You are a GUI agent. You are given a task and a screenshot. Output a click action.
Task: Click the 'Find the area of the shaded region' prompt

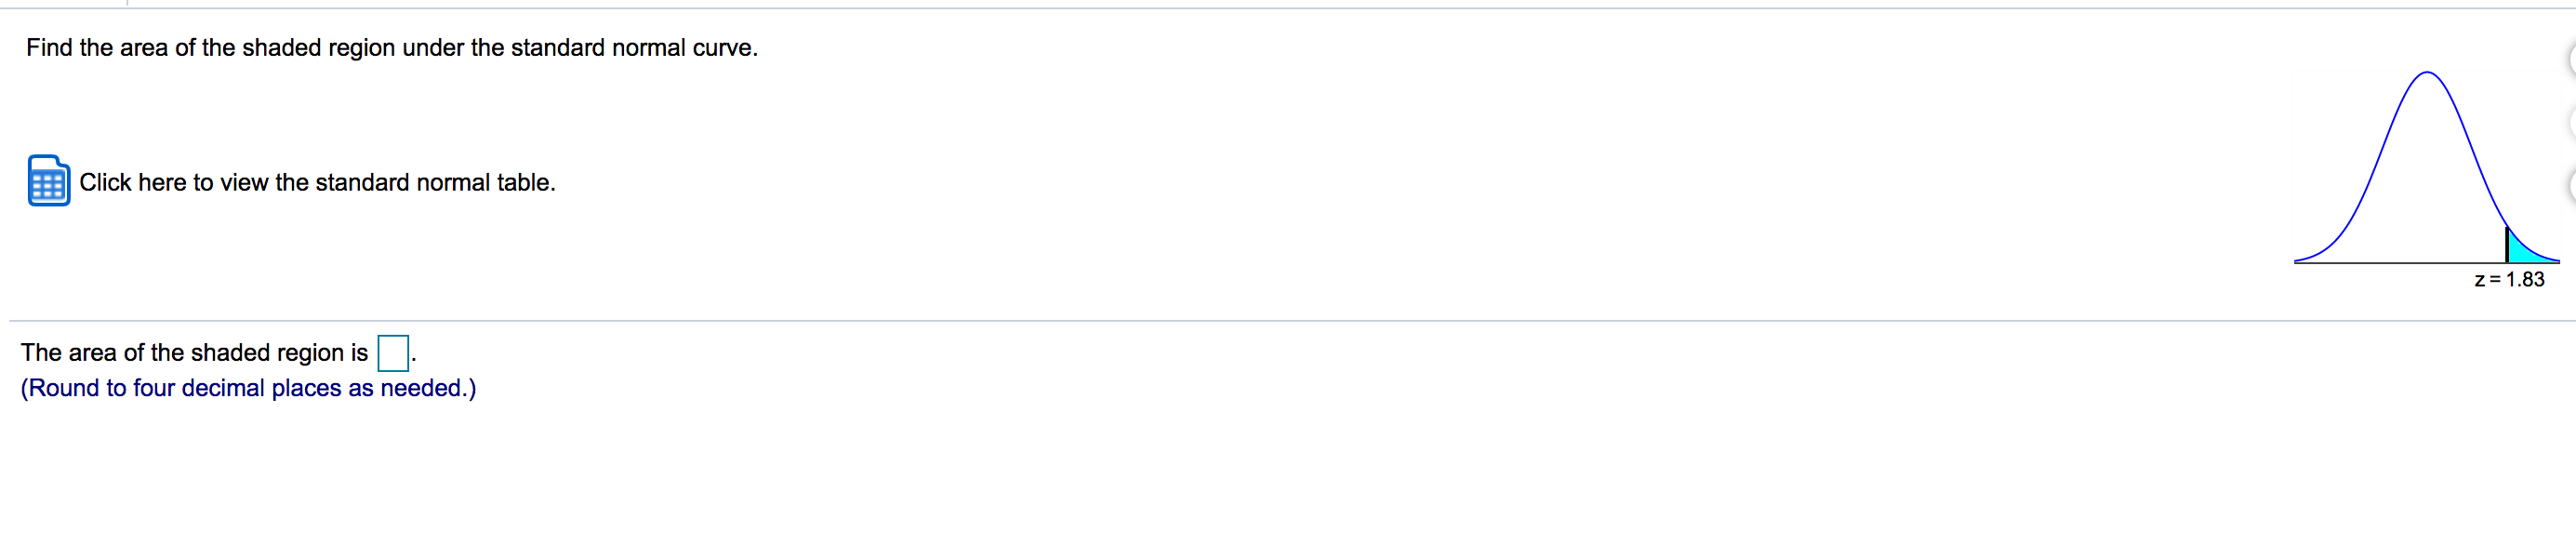(x=392, y=48)
